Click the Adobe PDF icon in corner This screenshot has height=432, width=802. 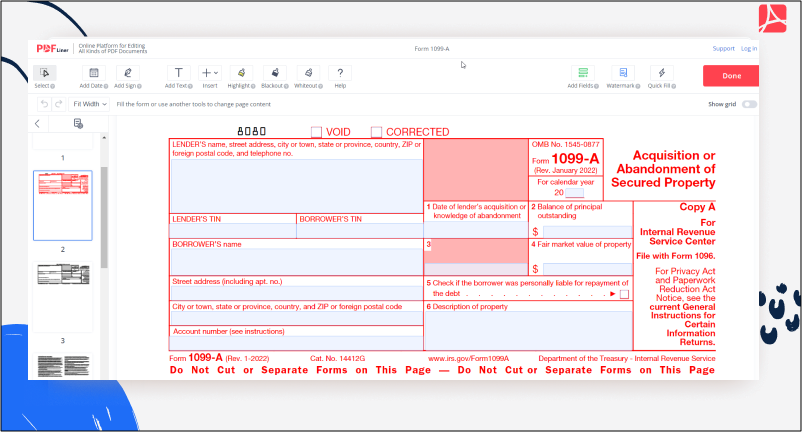point(772,18)
